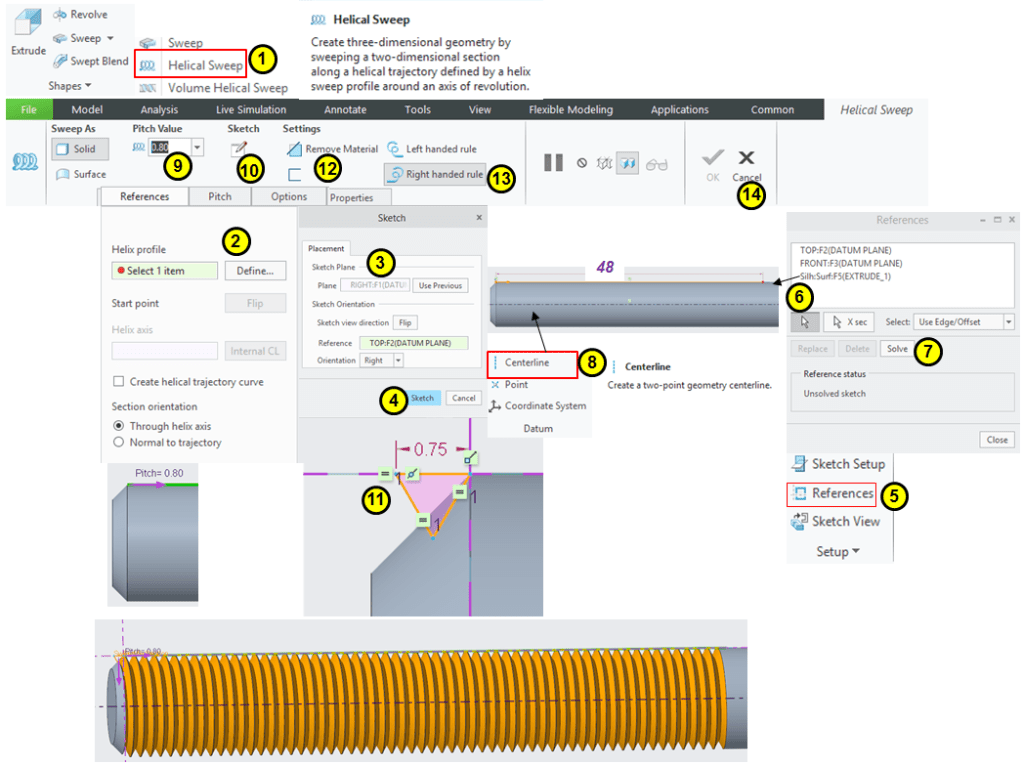
Task: Select Through helix axis radio button
Action: (120, 426)
